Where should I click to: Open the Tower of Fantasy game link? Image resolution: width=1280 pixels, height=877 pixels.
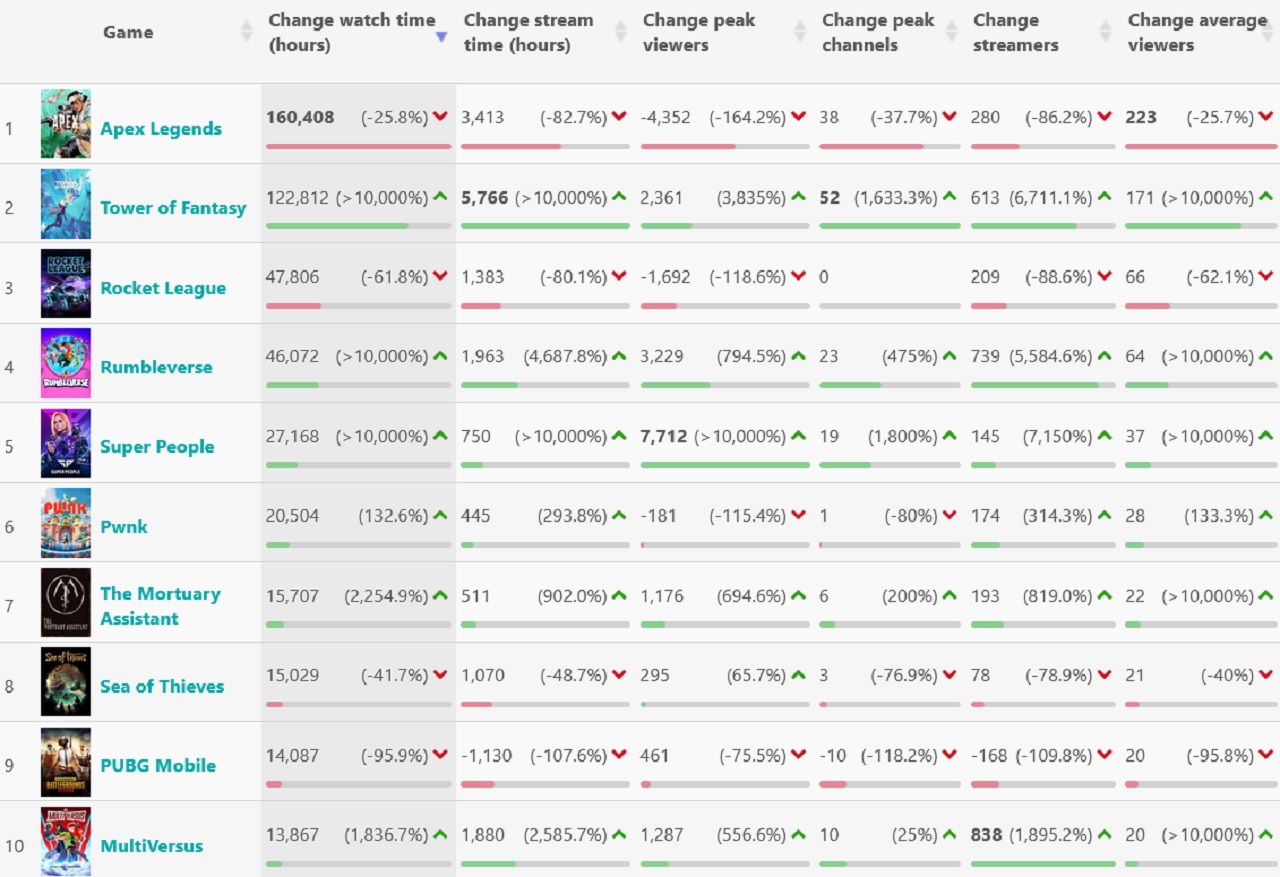pos(173,208)
